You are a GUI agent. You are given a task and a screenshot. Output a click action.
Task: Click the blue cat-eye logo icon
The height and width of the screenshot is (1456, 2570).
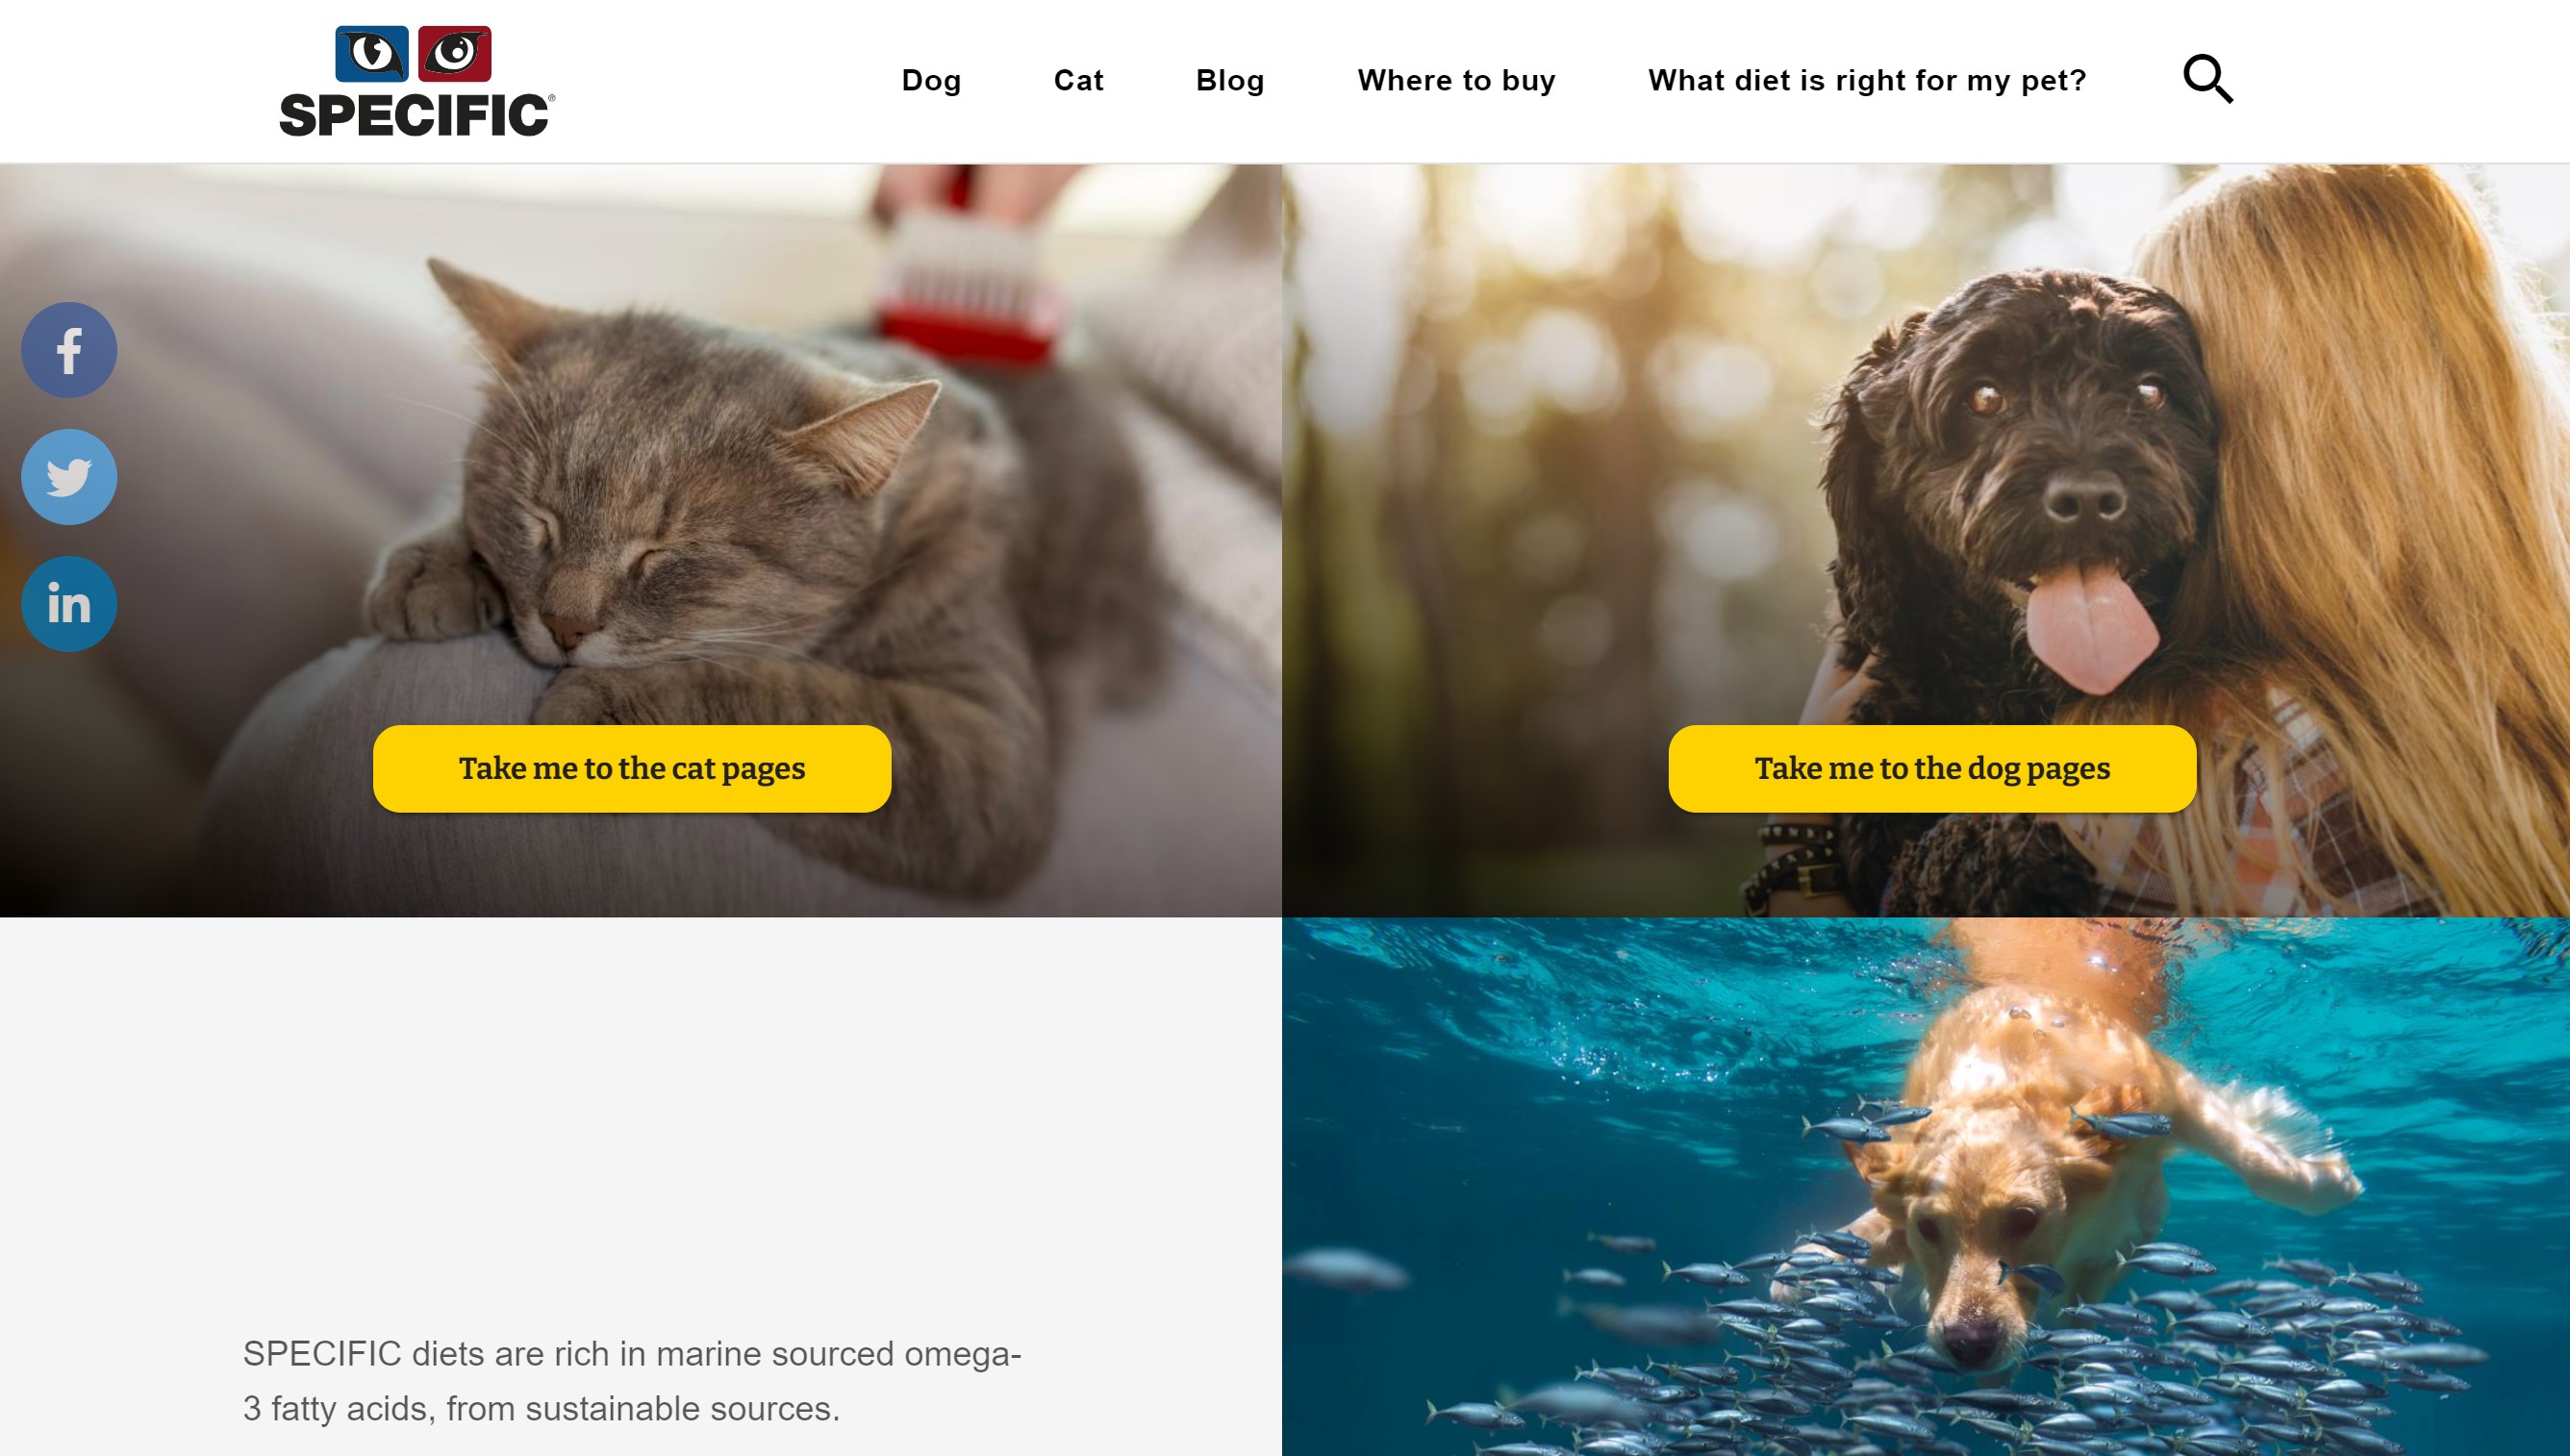(x=371, y=53)
